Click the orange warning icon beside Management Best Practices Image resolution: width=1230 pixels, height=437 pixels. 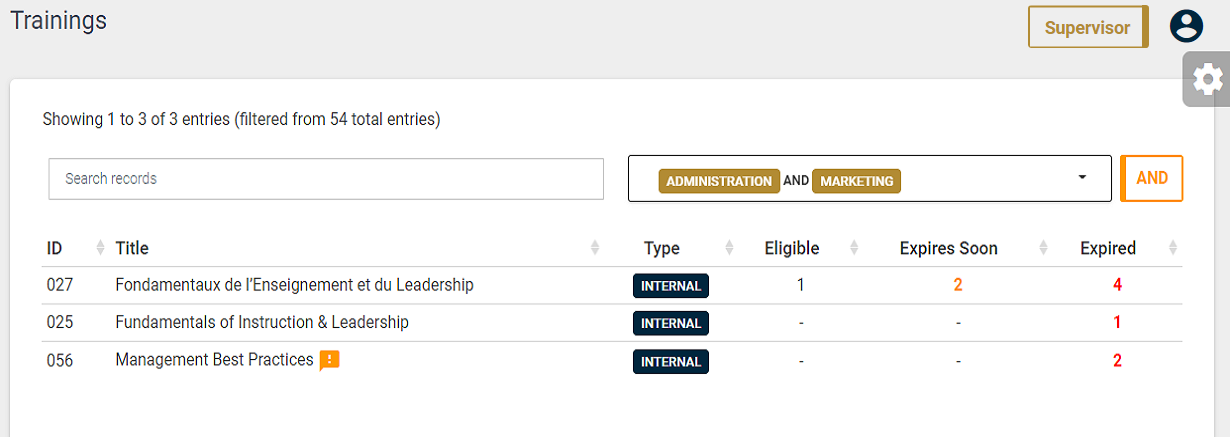(329, 361)
